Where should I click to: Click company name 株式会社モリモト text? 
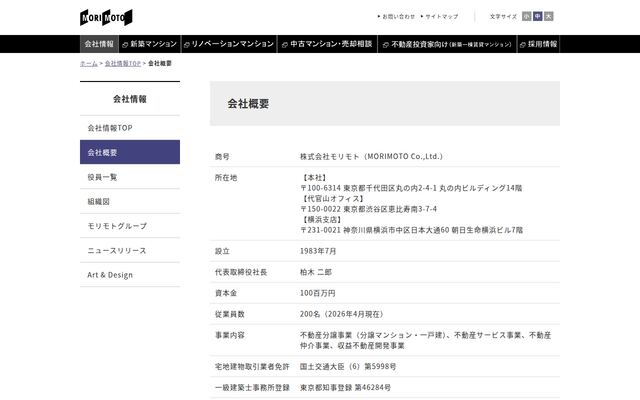371,156
